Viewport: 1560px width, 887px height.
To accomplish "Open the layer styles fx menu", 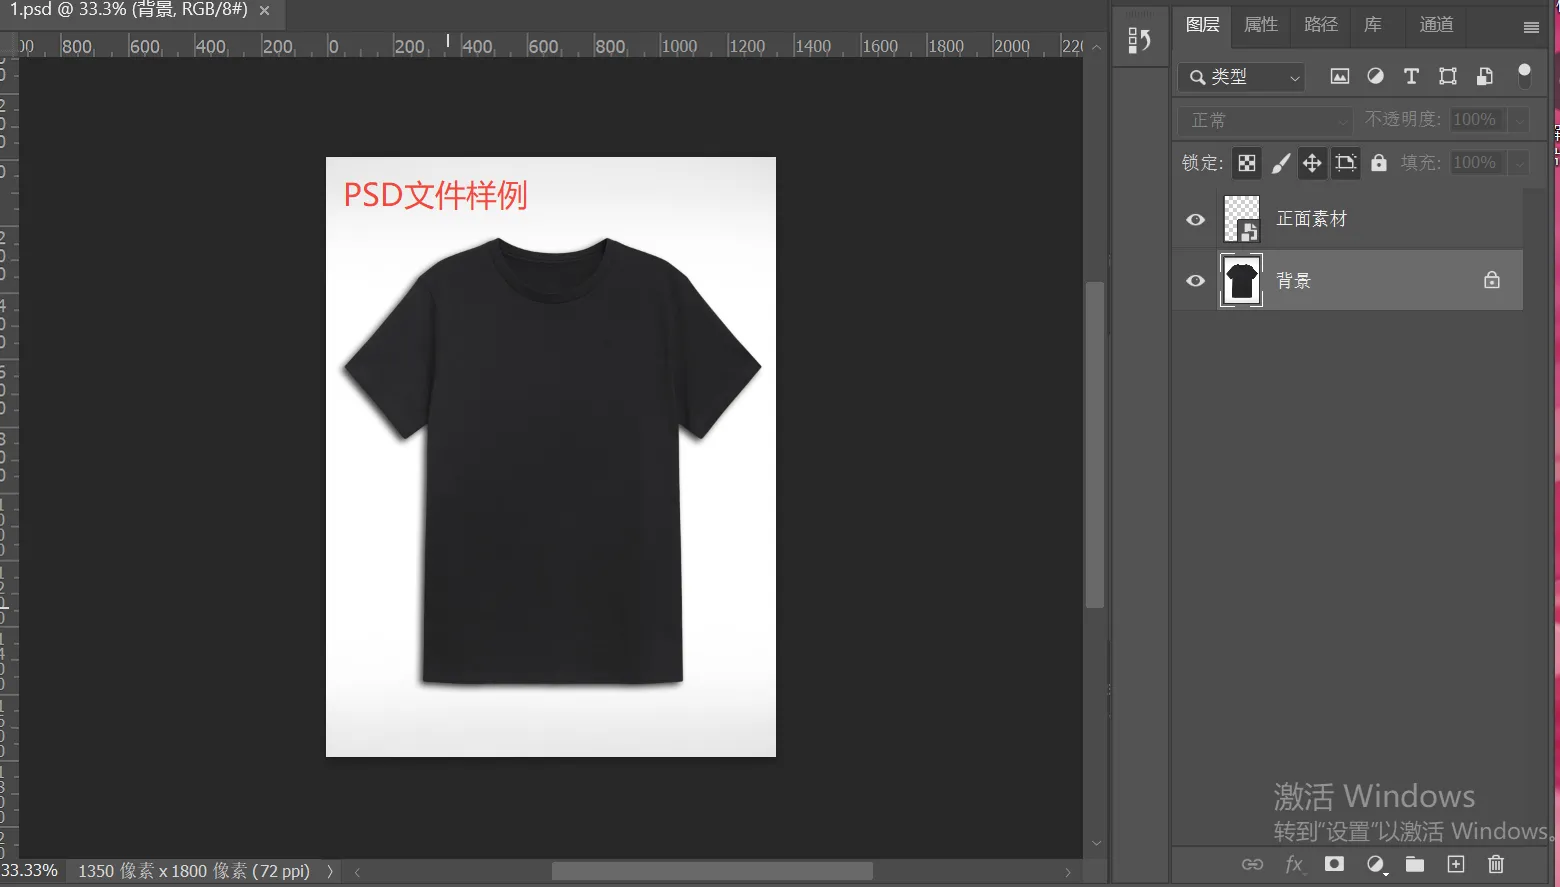I will pos(1294,864).
